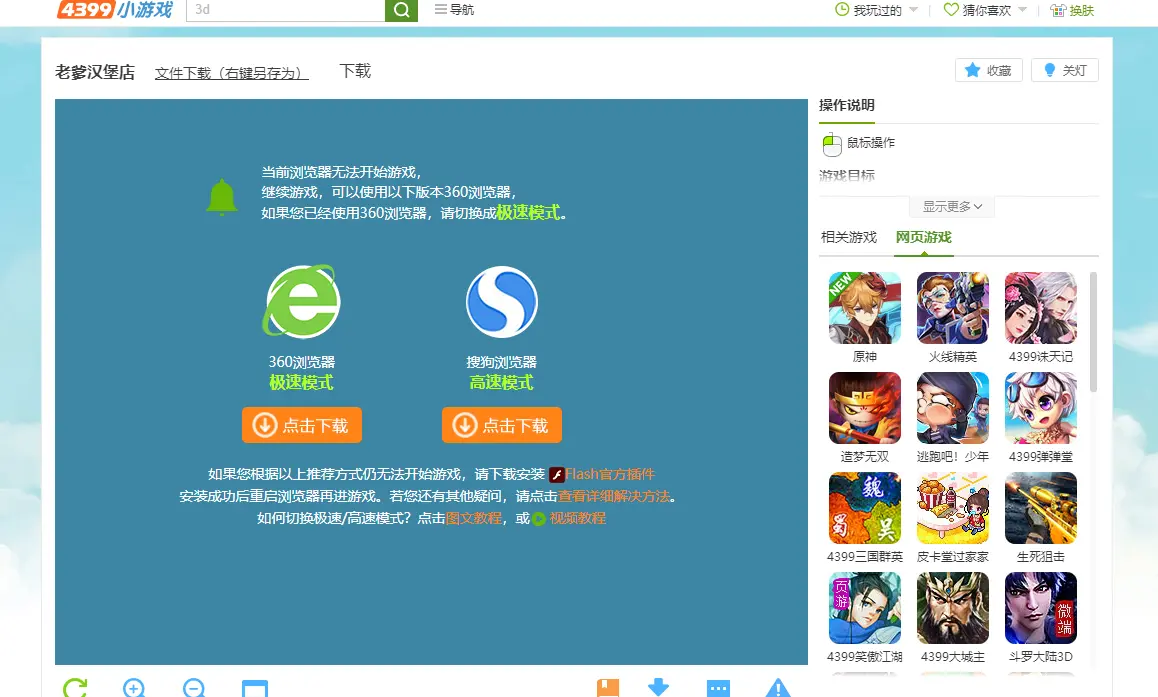Expand the 我玩过的 dropdown

pos(914,10)
